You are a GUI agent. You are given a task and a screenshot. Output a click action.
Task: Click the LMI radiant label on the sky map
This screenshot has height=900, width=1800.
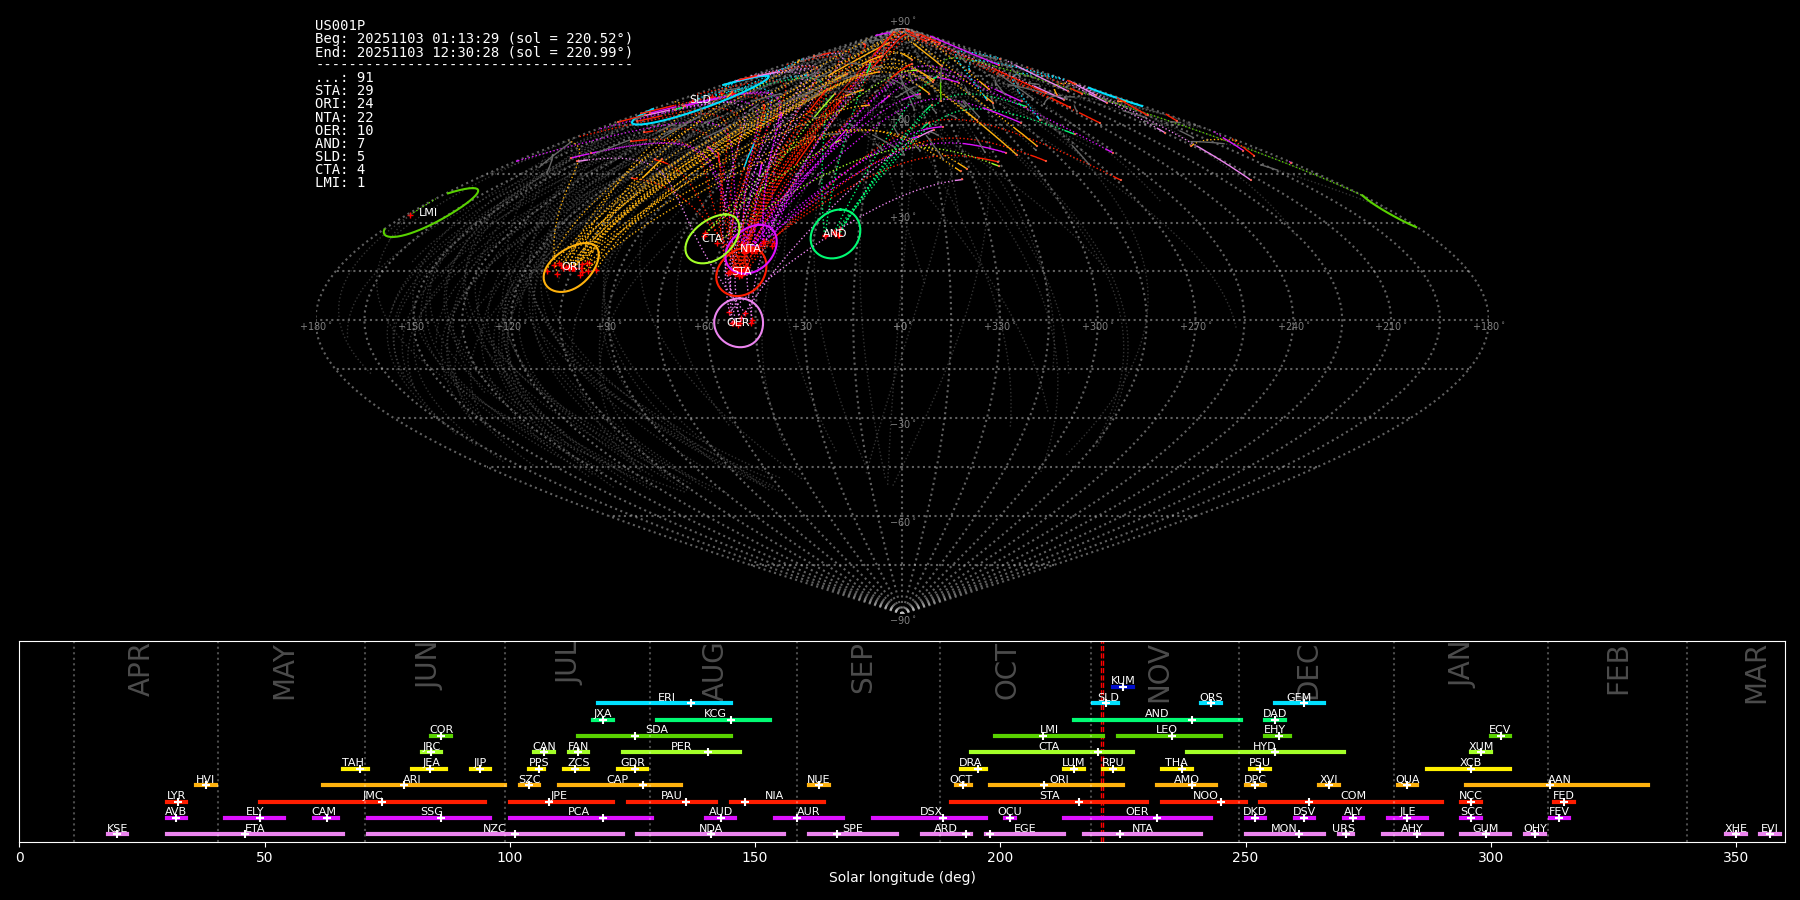428,213
